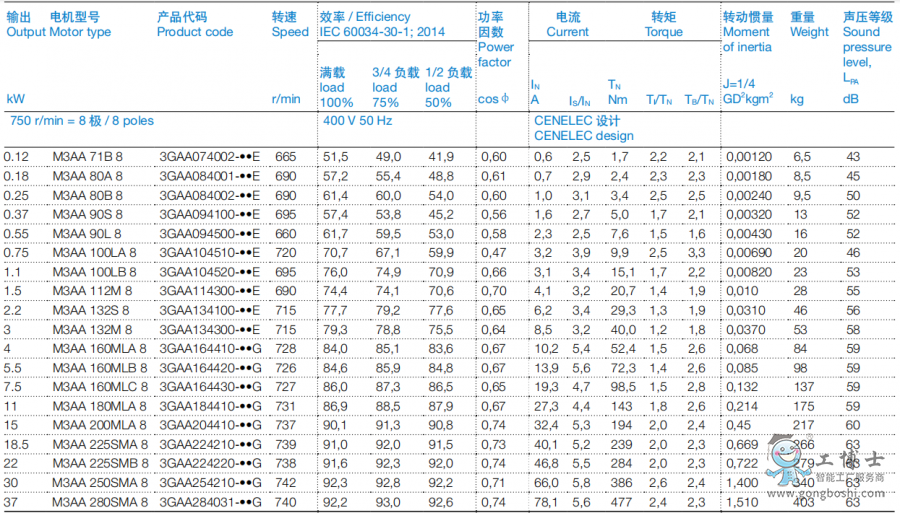Viewport: 900px width, 513px height.
Task: Click product code 3GAA204410-••G
Action: (x=209, y=425)
